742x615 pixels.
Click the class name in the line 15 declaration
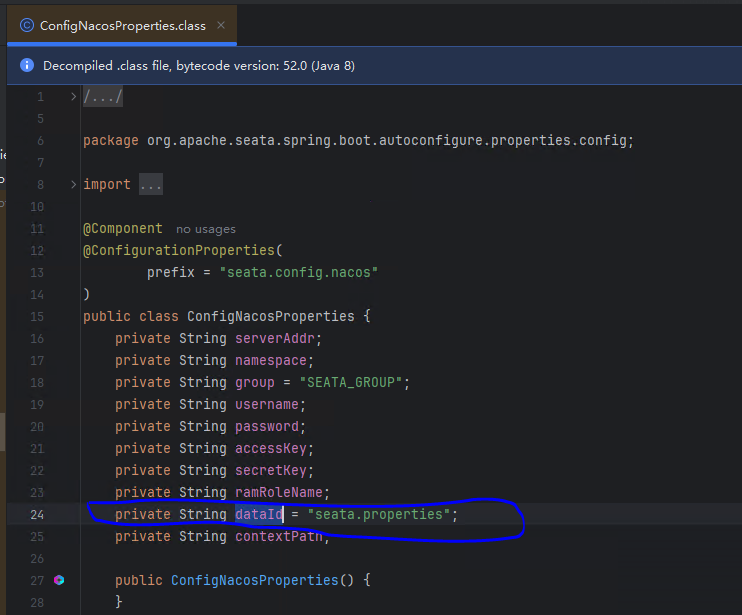coord(270,317)
